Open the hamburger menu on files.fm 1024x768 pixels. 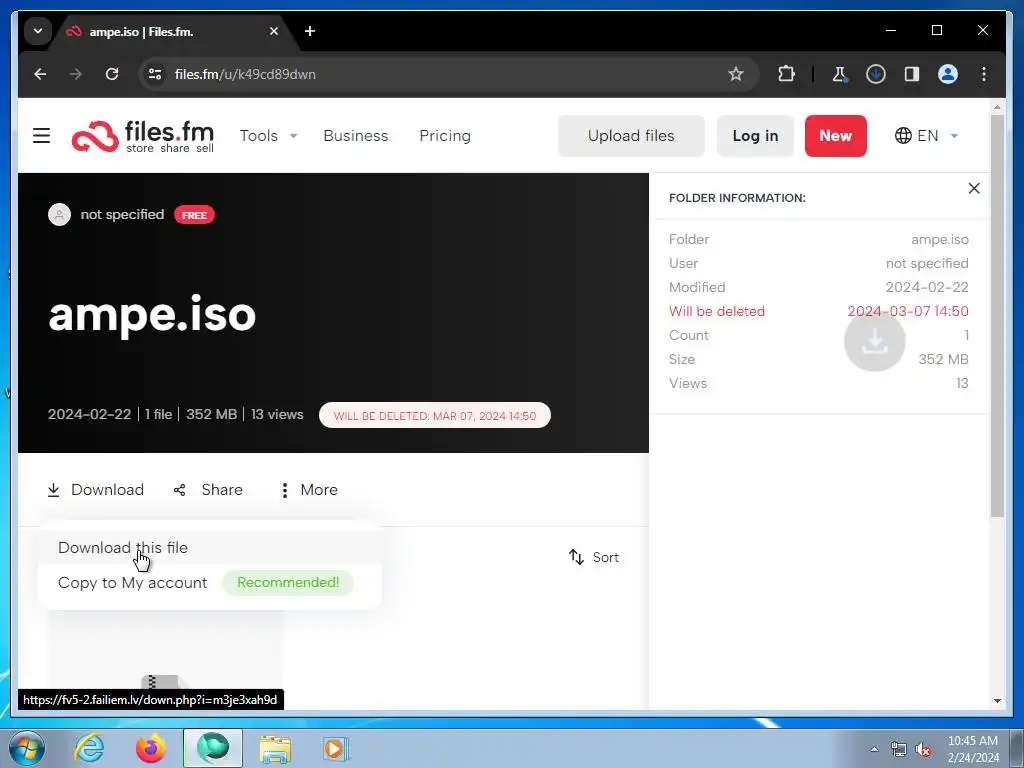[x=41, y=136]
